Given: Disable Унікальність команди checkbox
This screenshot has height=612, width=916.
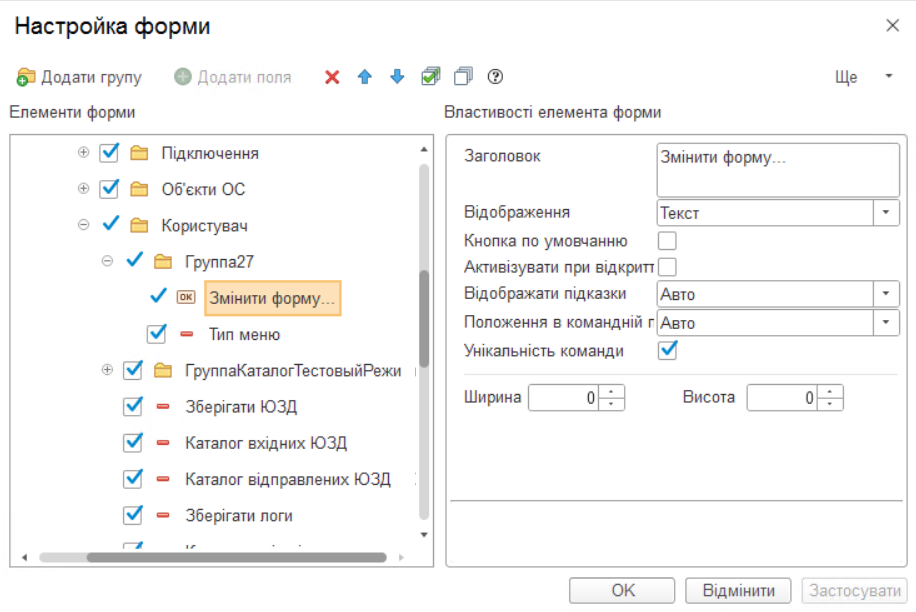Looking at the screenshot, I should (666, 351).
